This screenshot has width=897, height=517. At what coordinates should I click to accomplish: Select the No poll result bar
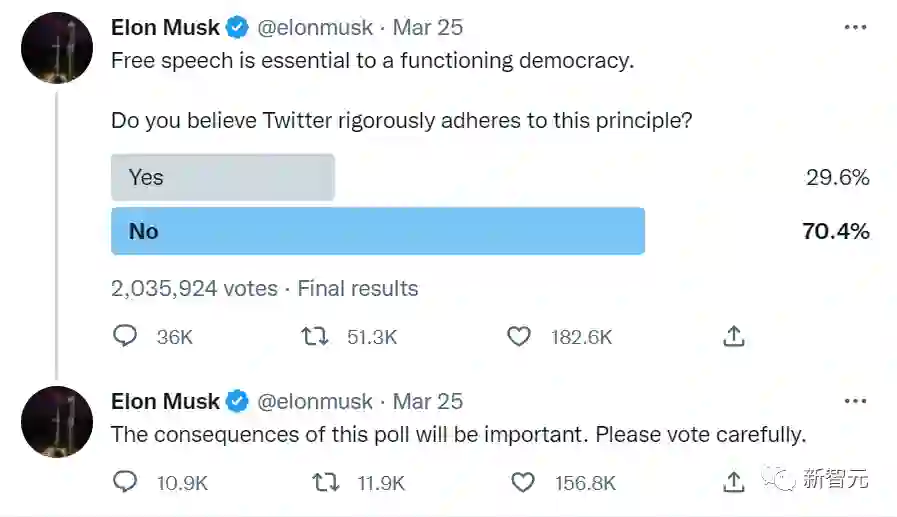[x=377, y=231]
